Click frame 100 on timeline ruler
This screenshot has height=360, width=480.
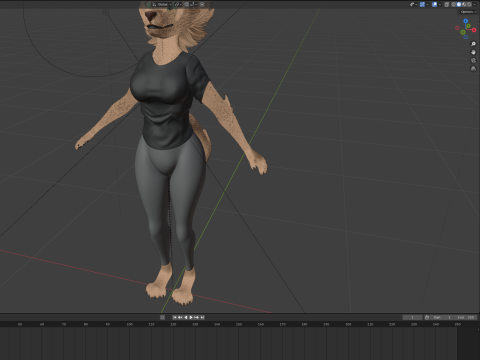click(x=129, y=324)
